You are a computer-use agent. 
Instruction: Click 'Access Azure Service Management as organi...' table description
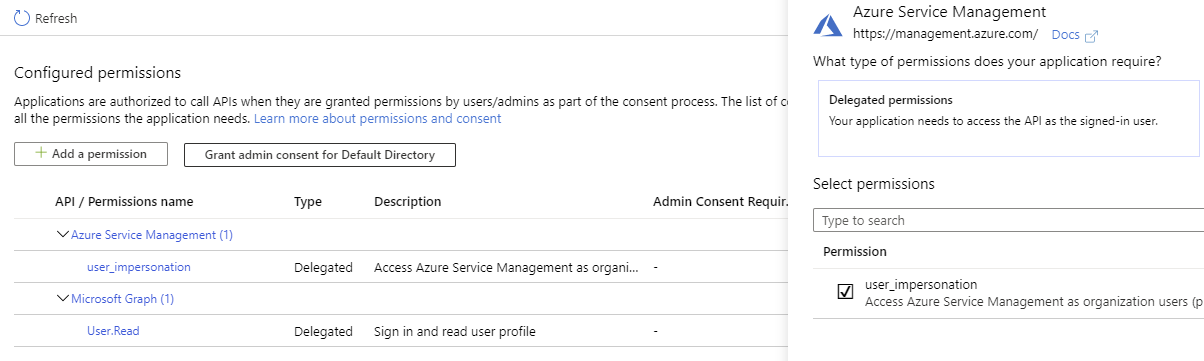tap(506, 267)
